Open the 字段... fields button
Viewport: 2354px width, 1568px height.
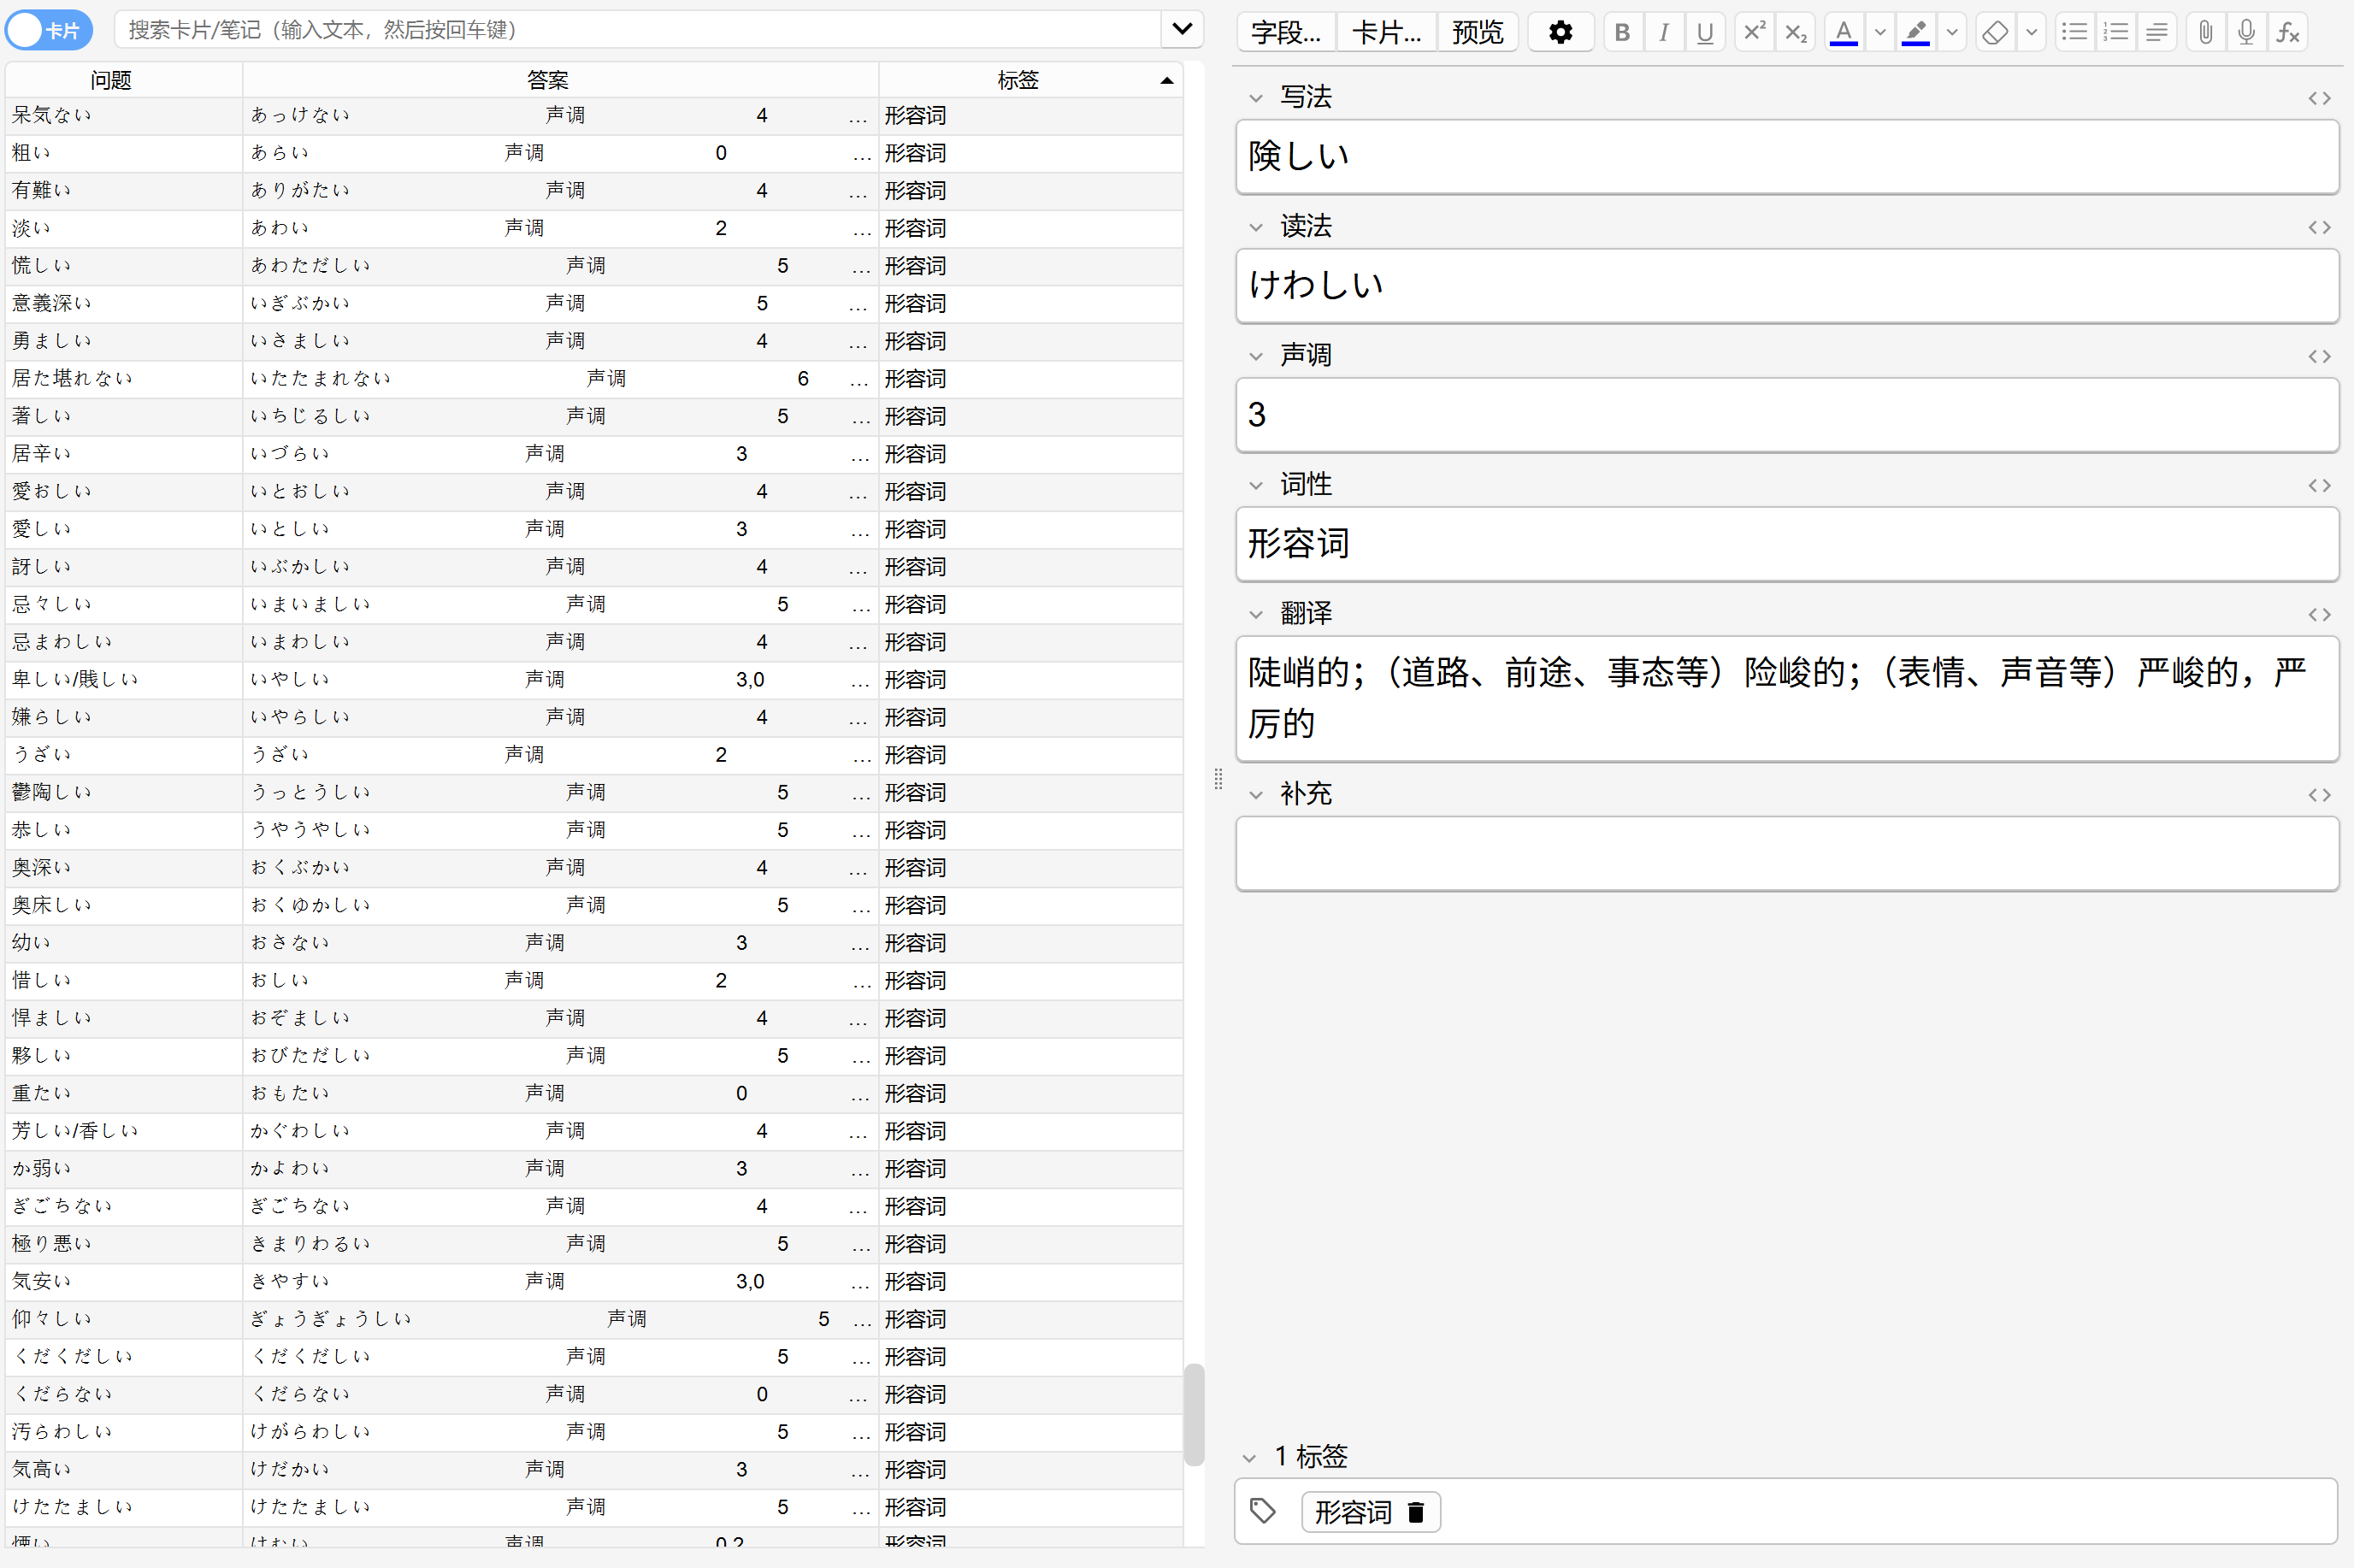click(1286, 32)
